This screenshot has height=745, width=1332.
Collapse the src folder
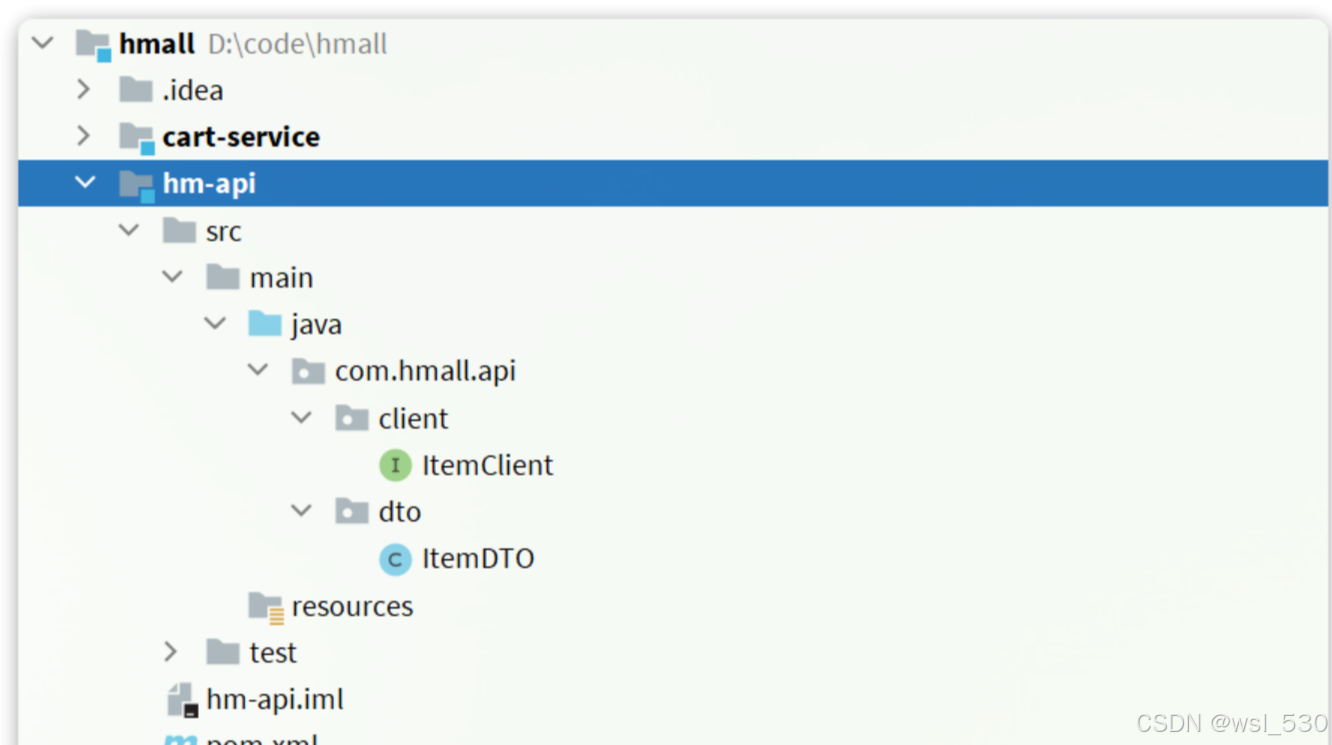click(x=128, y=230)
